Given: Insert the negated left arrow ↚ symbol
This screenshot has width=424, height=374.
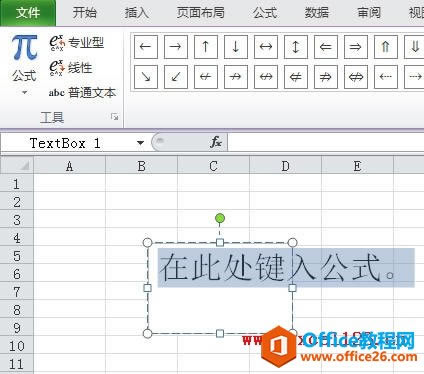Looking at the screenshot, I should [x=206, y=77].
